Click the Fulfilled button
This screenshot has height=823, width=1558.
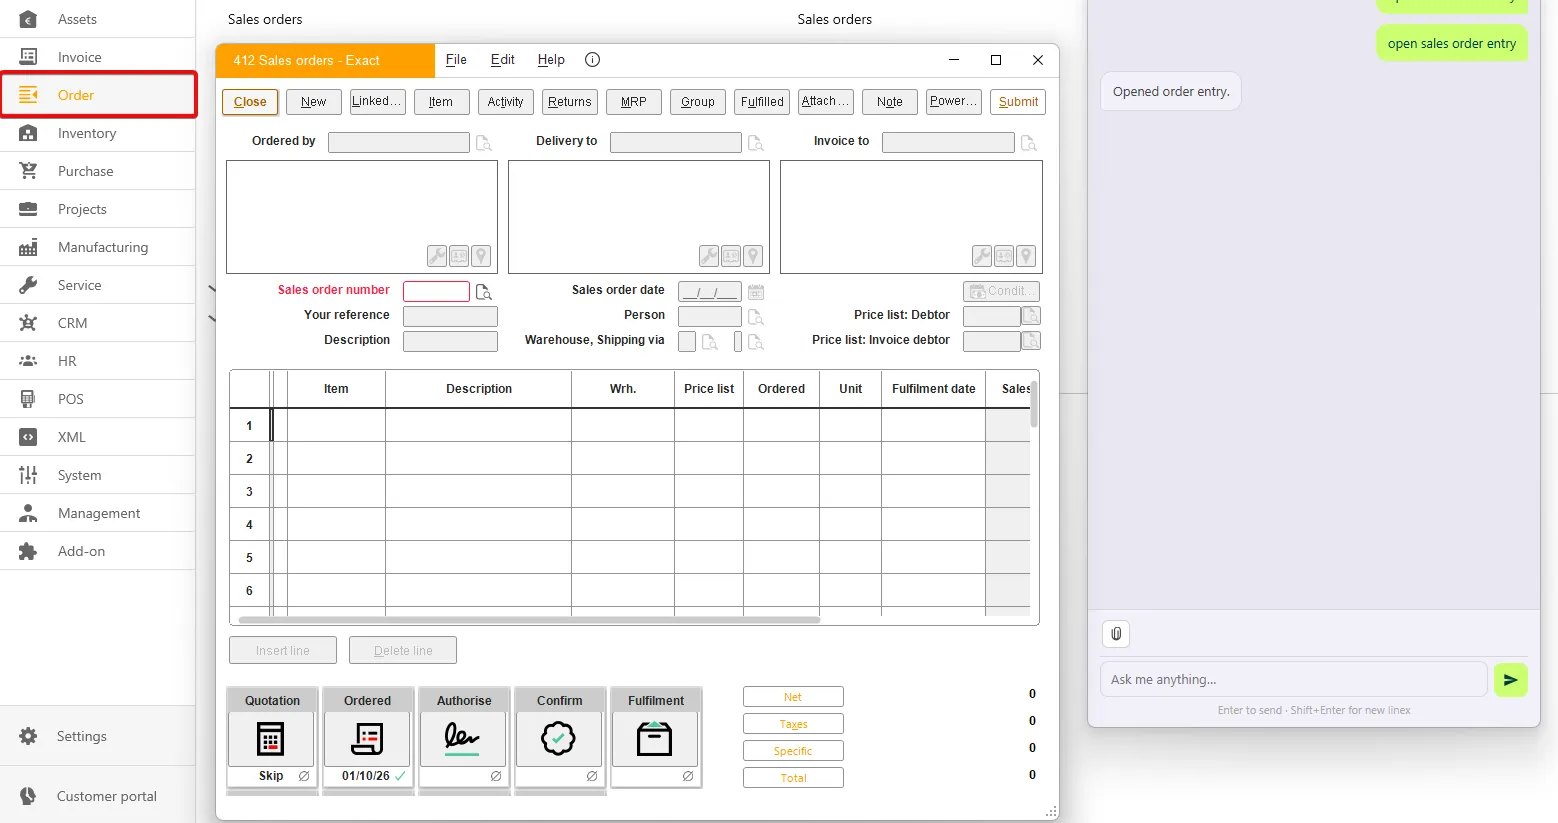pyautogui.click(x=762, y=102)
